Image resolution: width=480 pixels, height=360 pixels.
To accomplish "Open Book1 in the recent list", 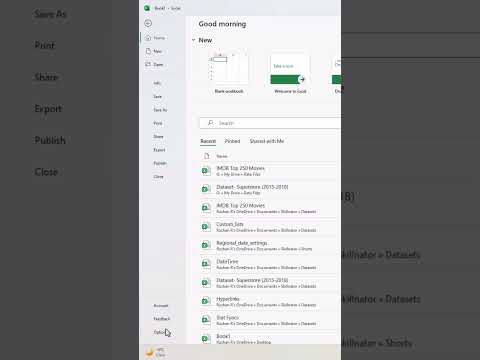I will 270,338.
